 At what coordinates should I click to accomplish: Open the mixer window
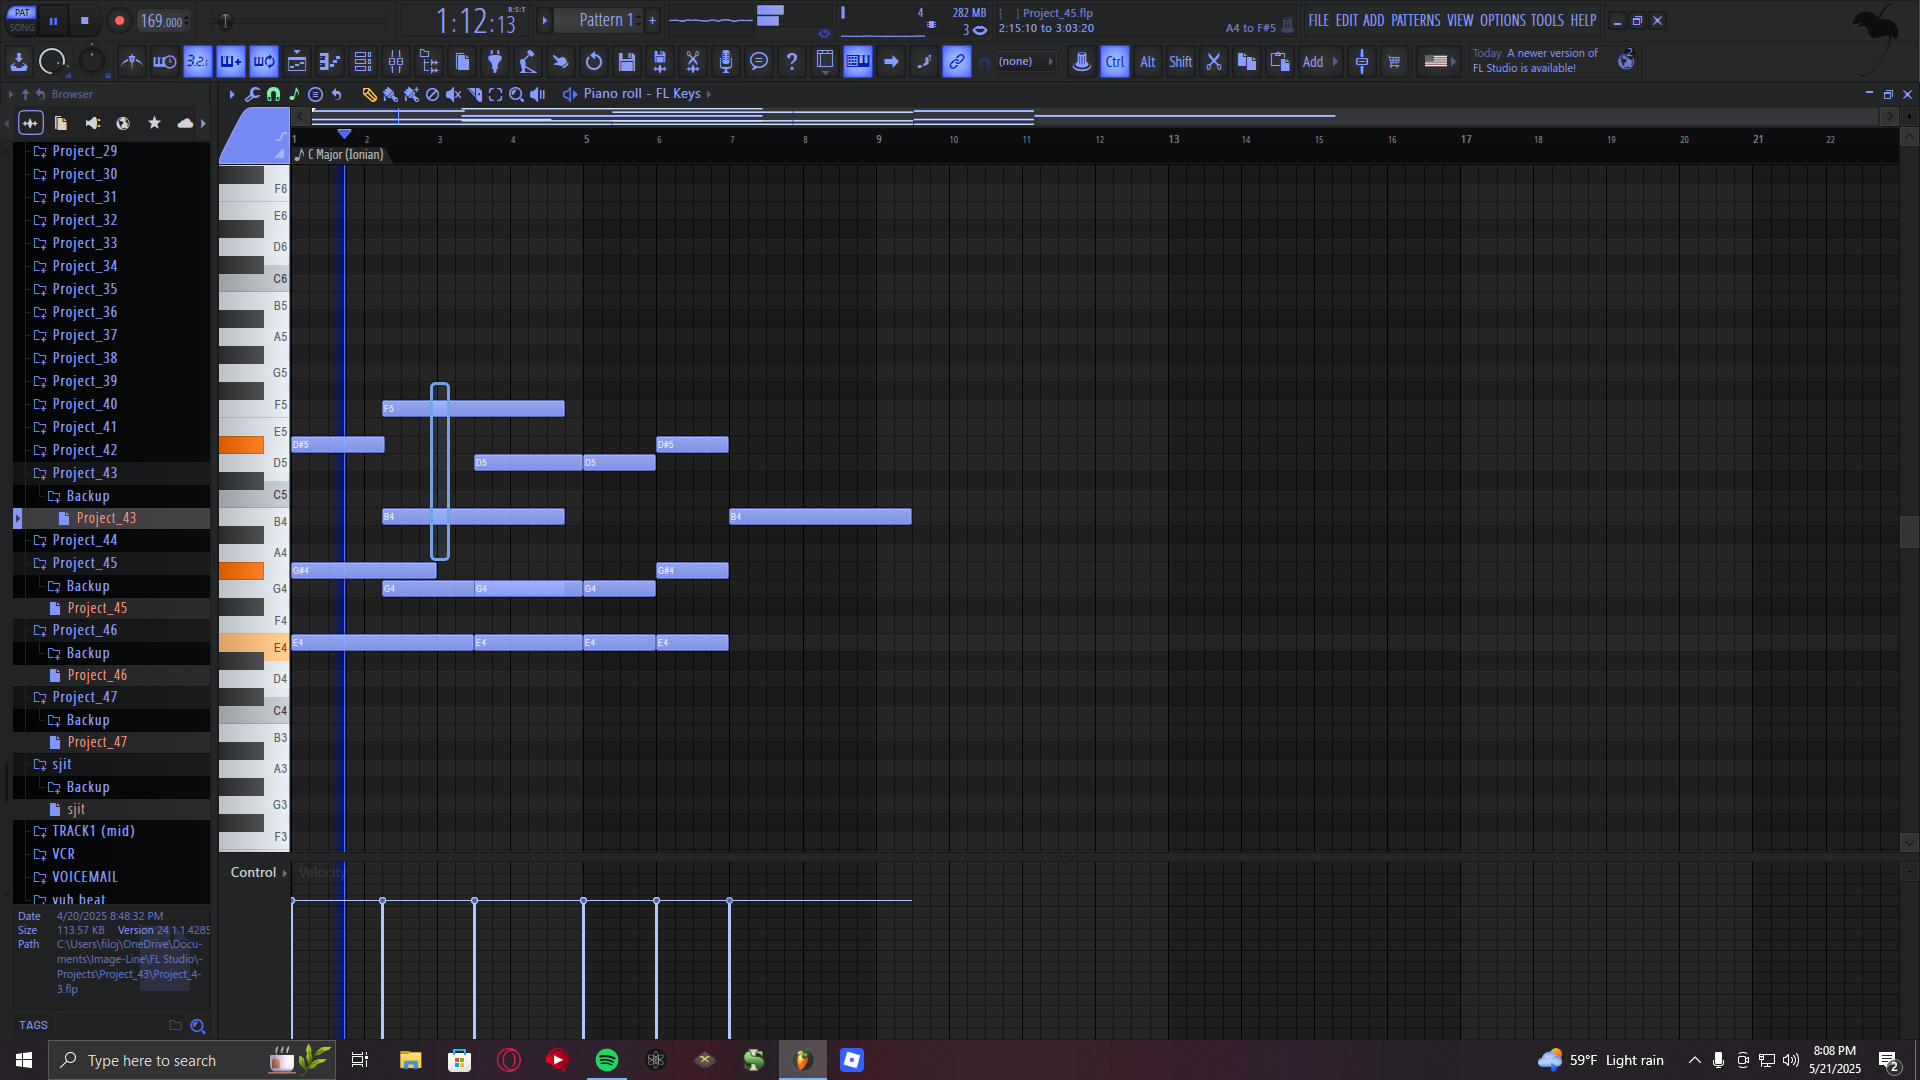tap(396, 62)
